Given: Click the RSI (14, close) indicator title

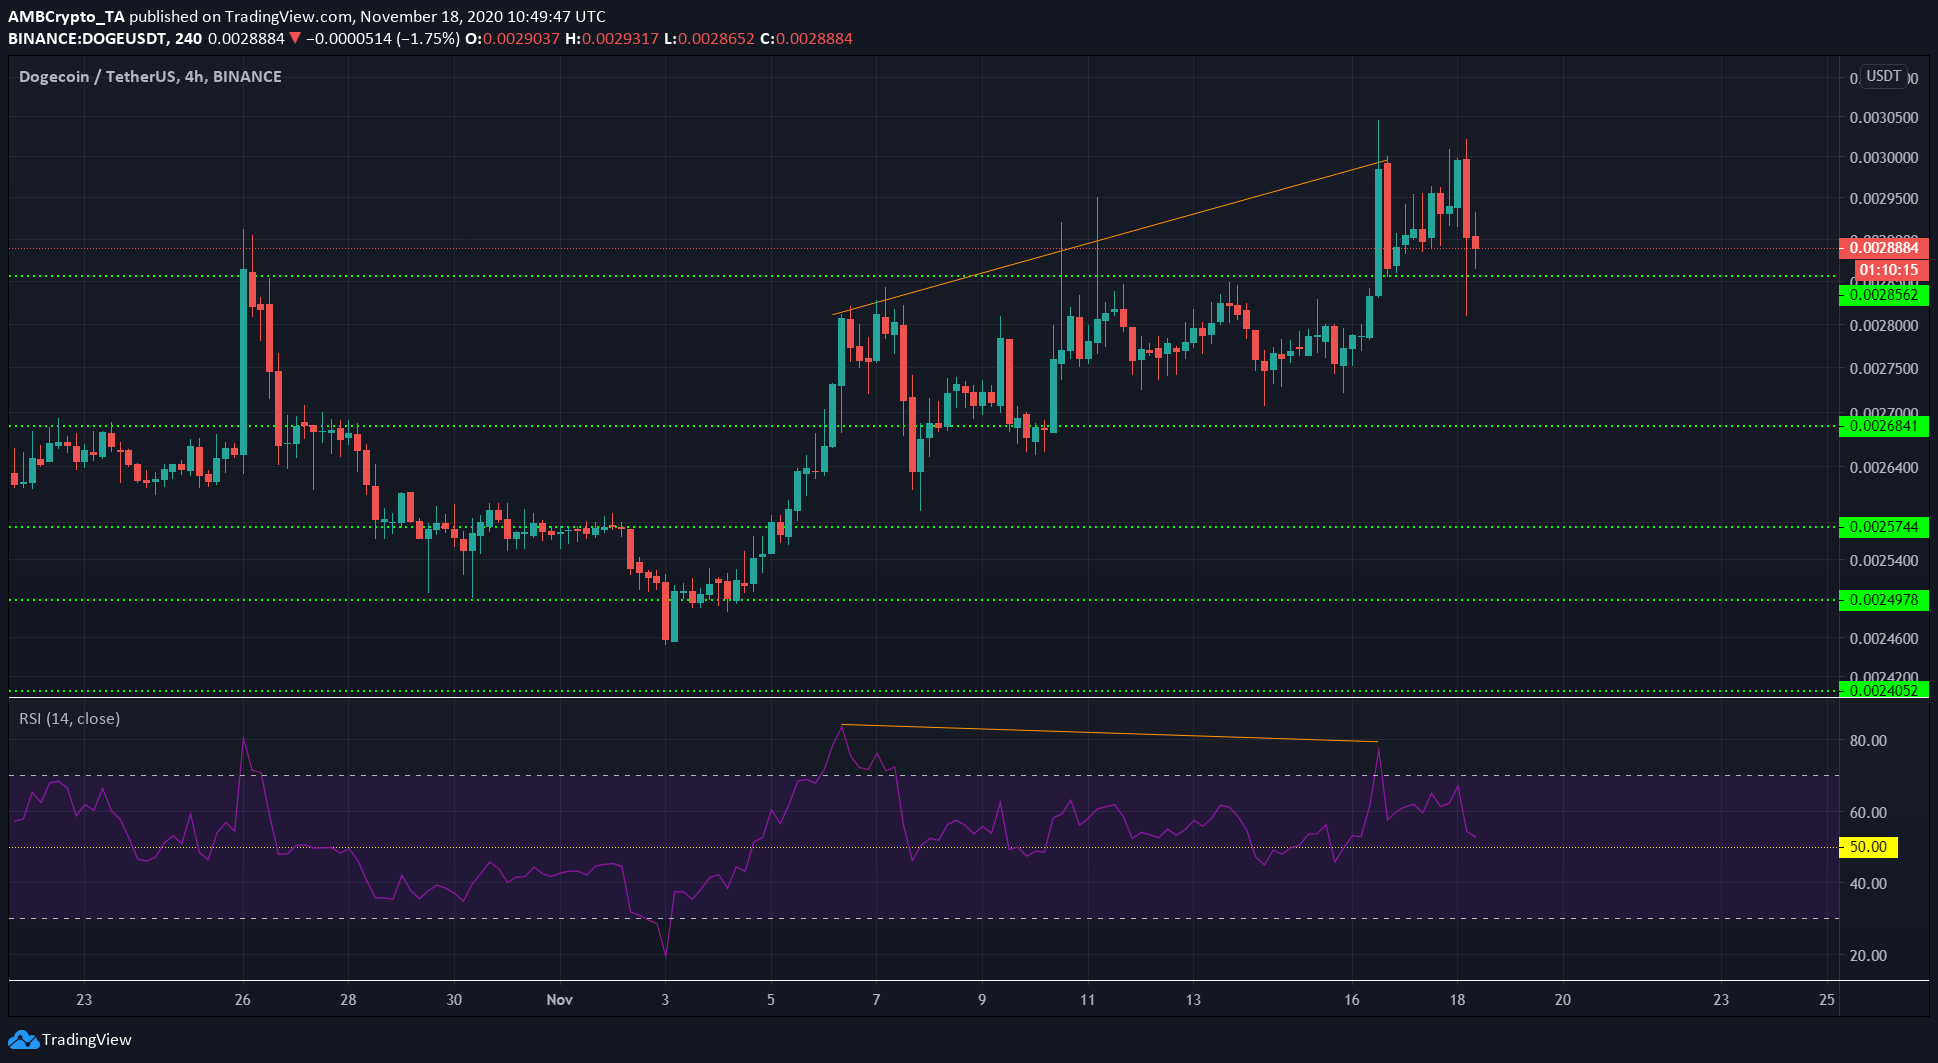Looking at the screenshot, I should pyautogui.click(x=69, y=719).
